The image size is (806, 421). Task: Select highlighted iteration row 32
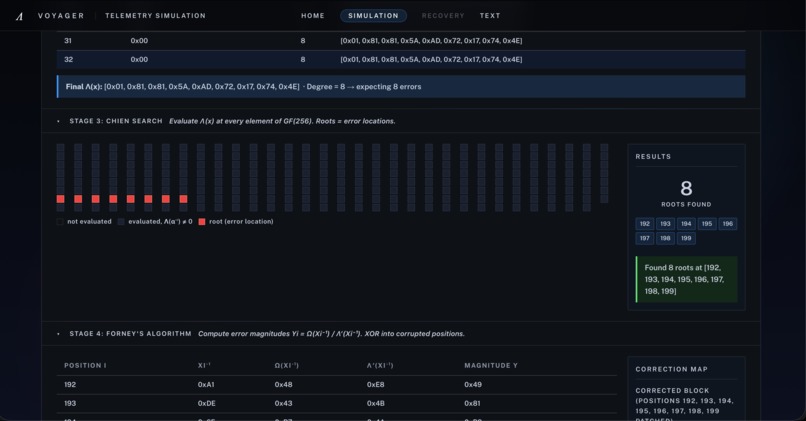tap(401, 60)
